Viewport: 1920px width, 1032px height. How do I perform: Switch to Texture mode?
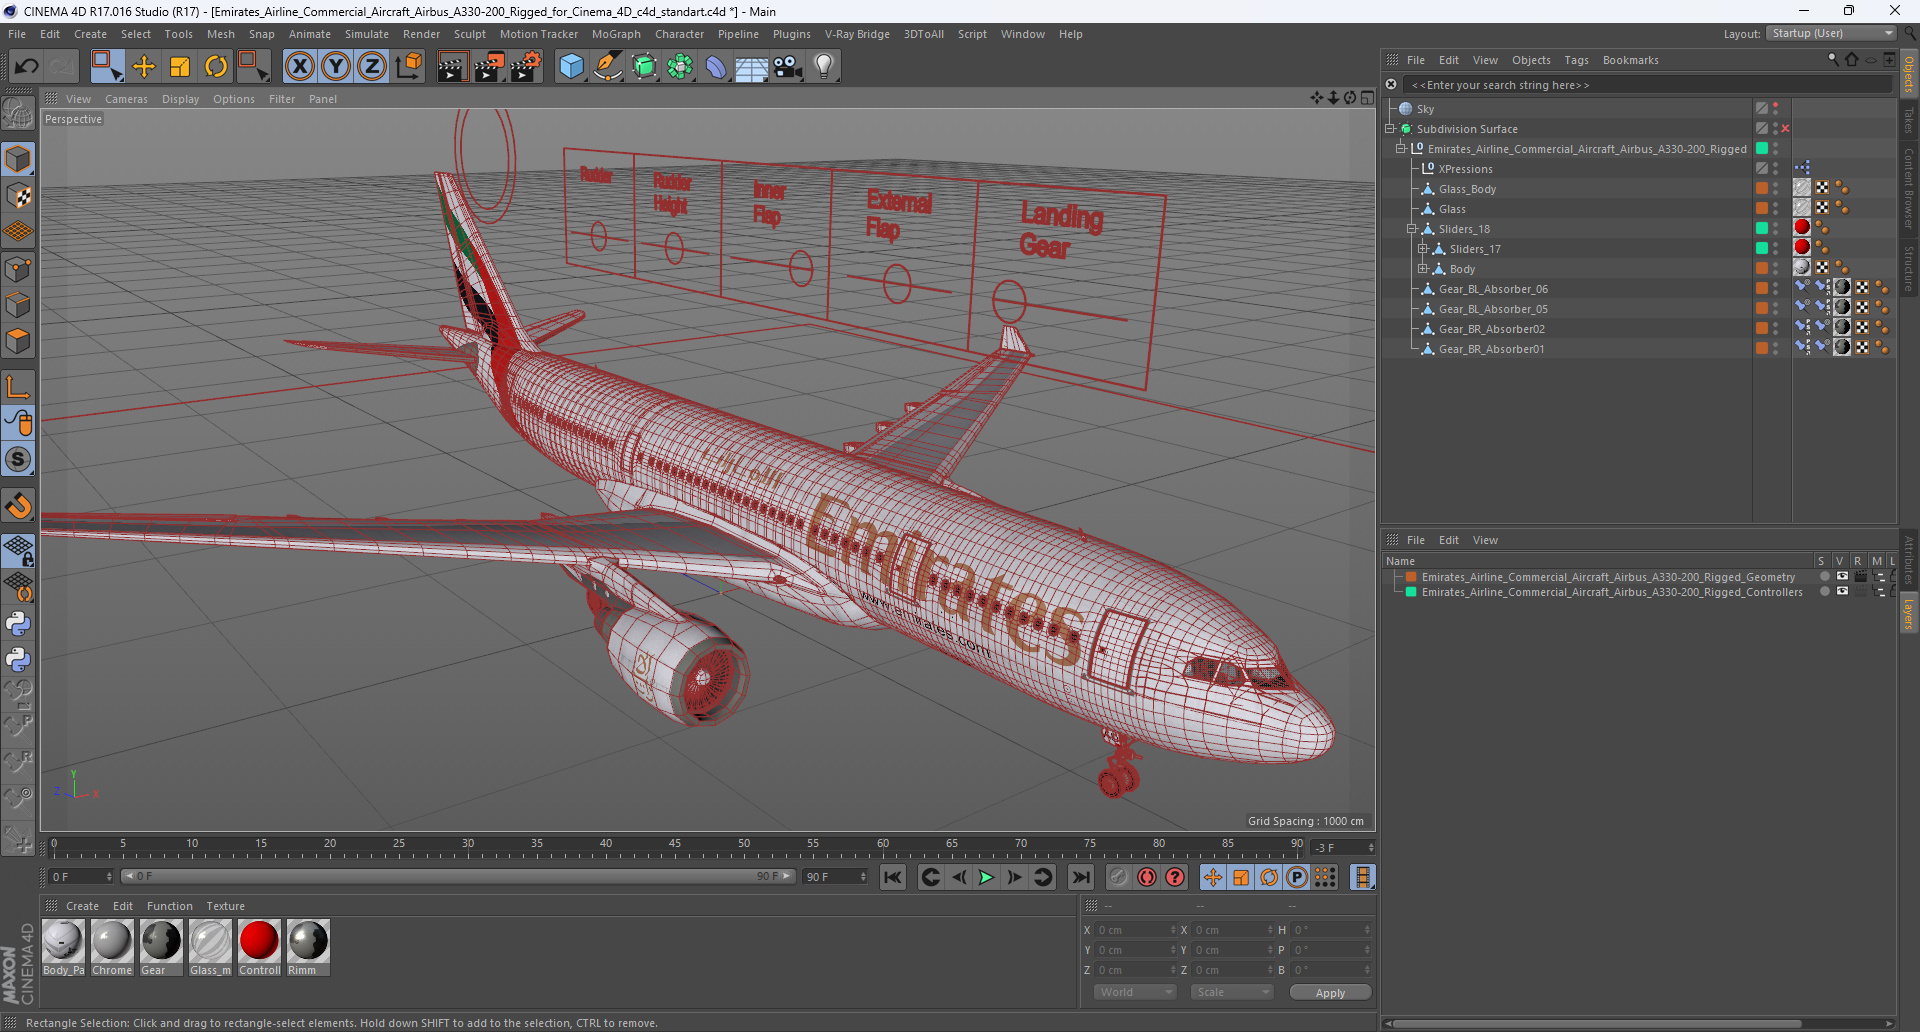point(18,196)
